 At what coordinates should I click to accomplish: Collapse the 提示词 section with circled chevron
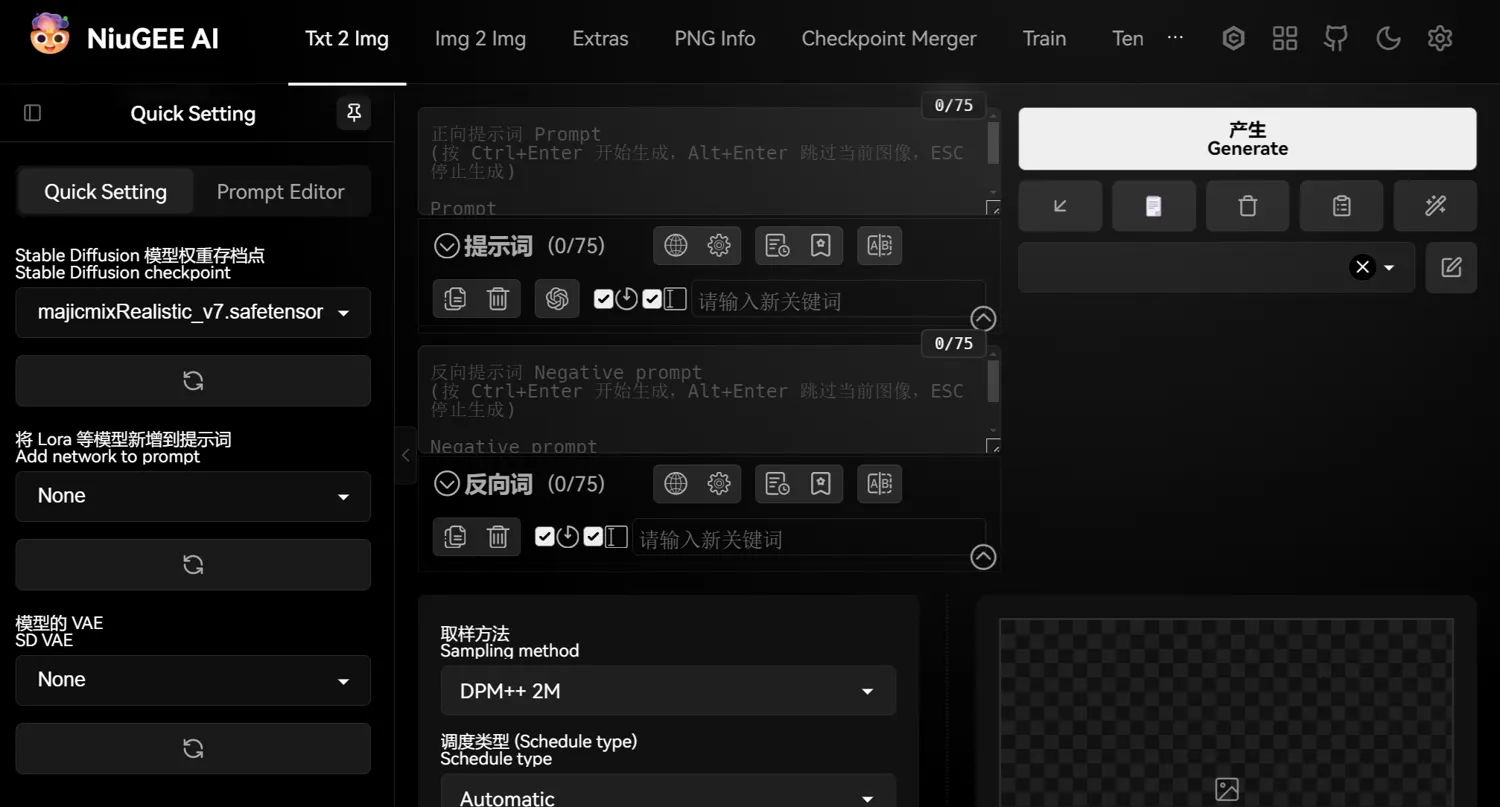(x=446, y=246)
